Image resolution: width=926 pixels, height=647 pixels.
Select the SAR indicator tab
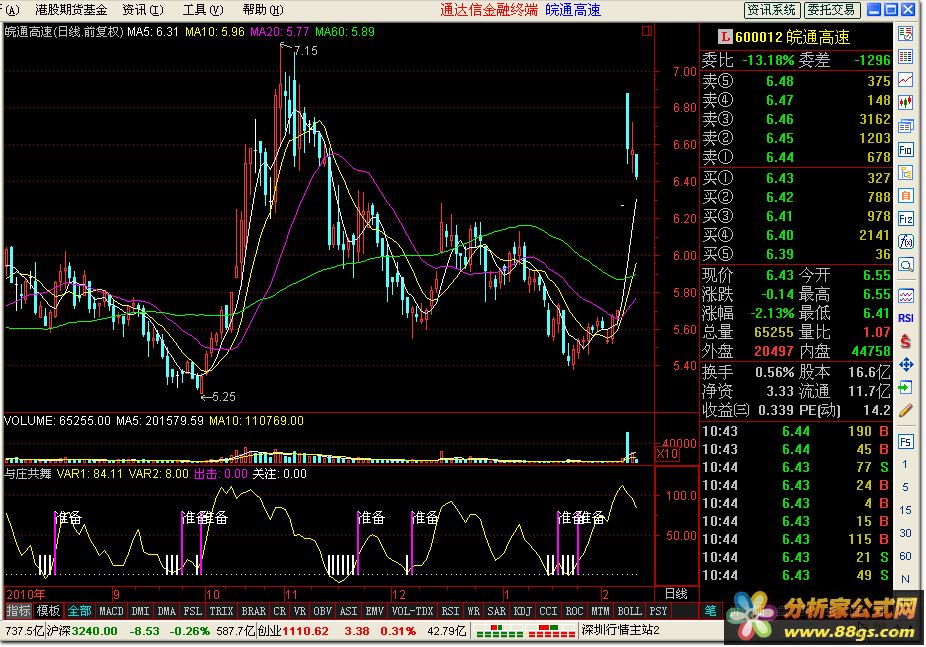[x=496, y=611]
